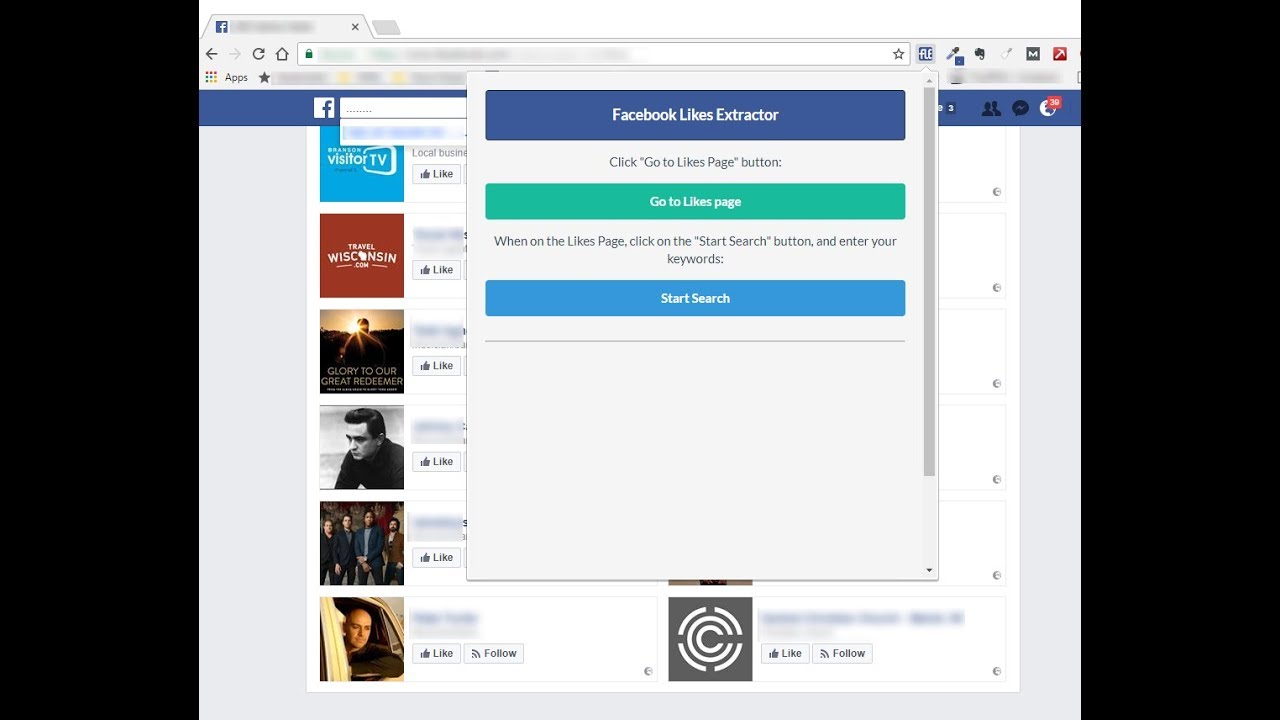Bookmark this page with the star icon
The height and width of the screenshot is (720, 1280).
(x=898, y=54)
